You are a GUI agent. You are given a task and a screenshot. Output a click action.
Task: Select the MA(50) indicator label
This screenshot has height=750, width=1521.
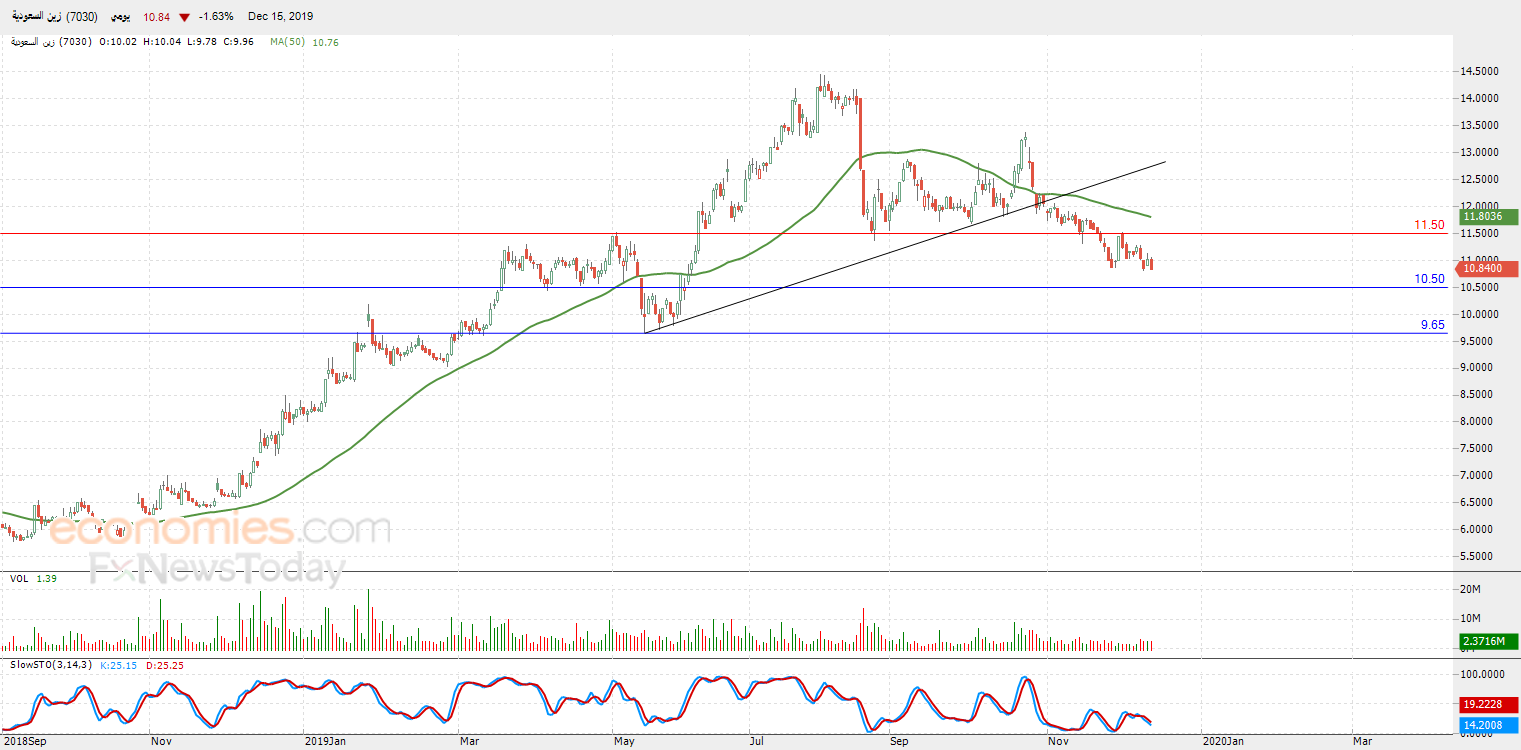coord(287,43)
